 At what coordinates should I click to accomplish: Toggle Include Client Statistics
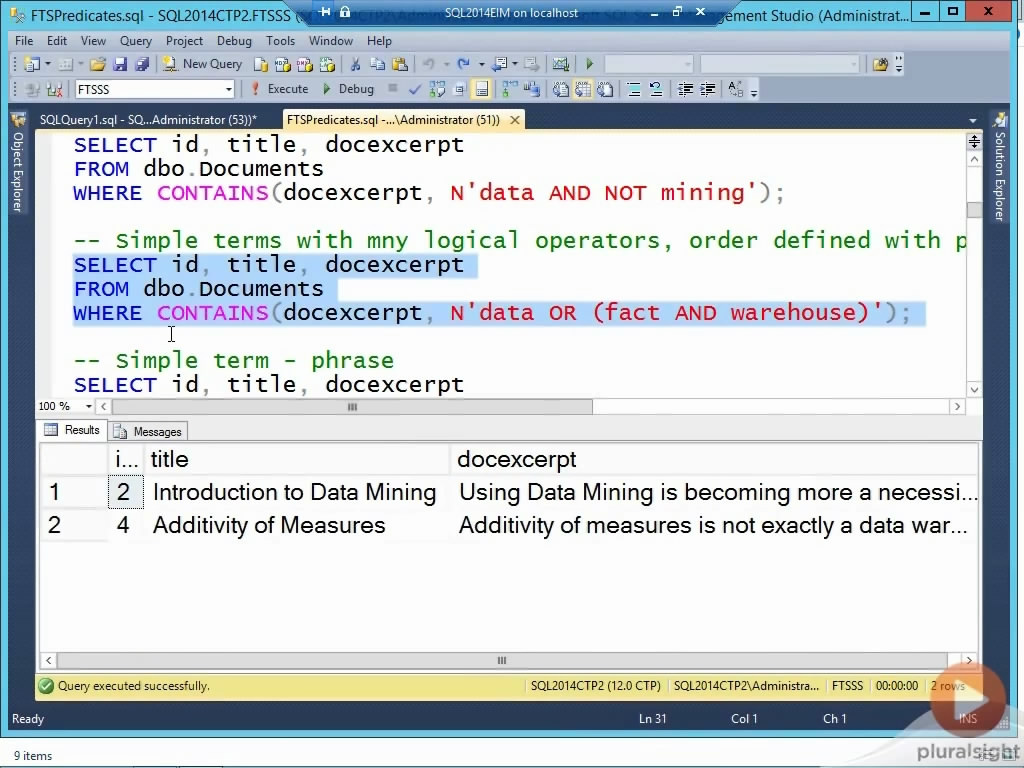point(532,89)
